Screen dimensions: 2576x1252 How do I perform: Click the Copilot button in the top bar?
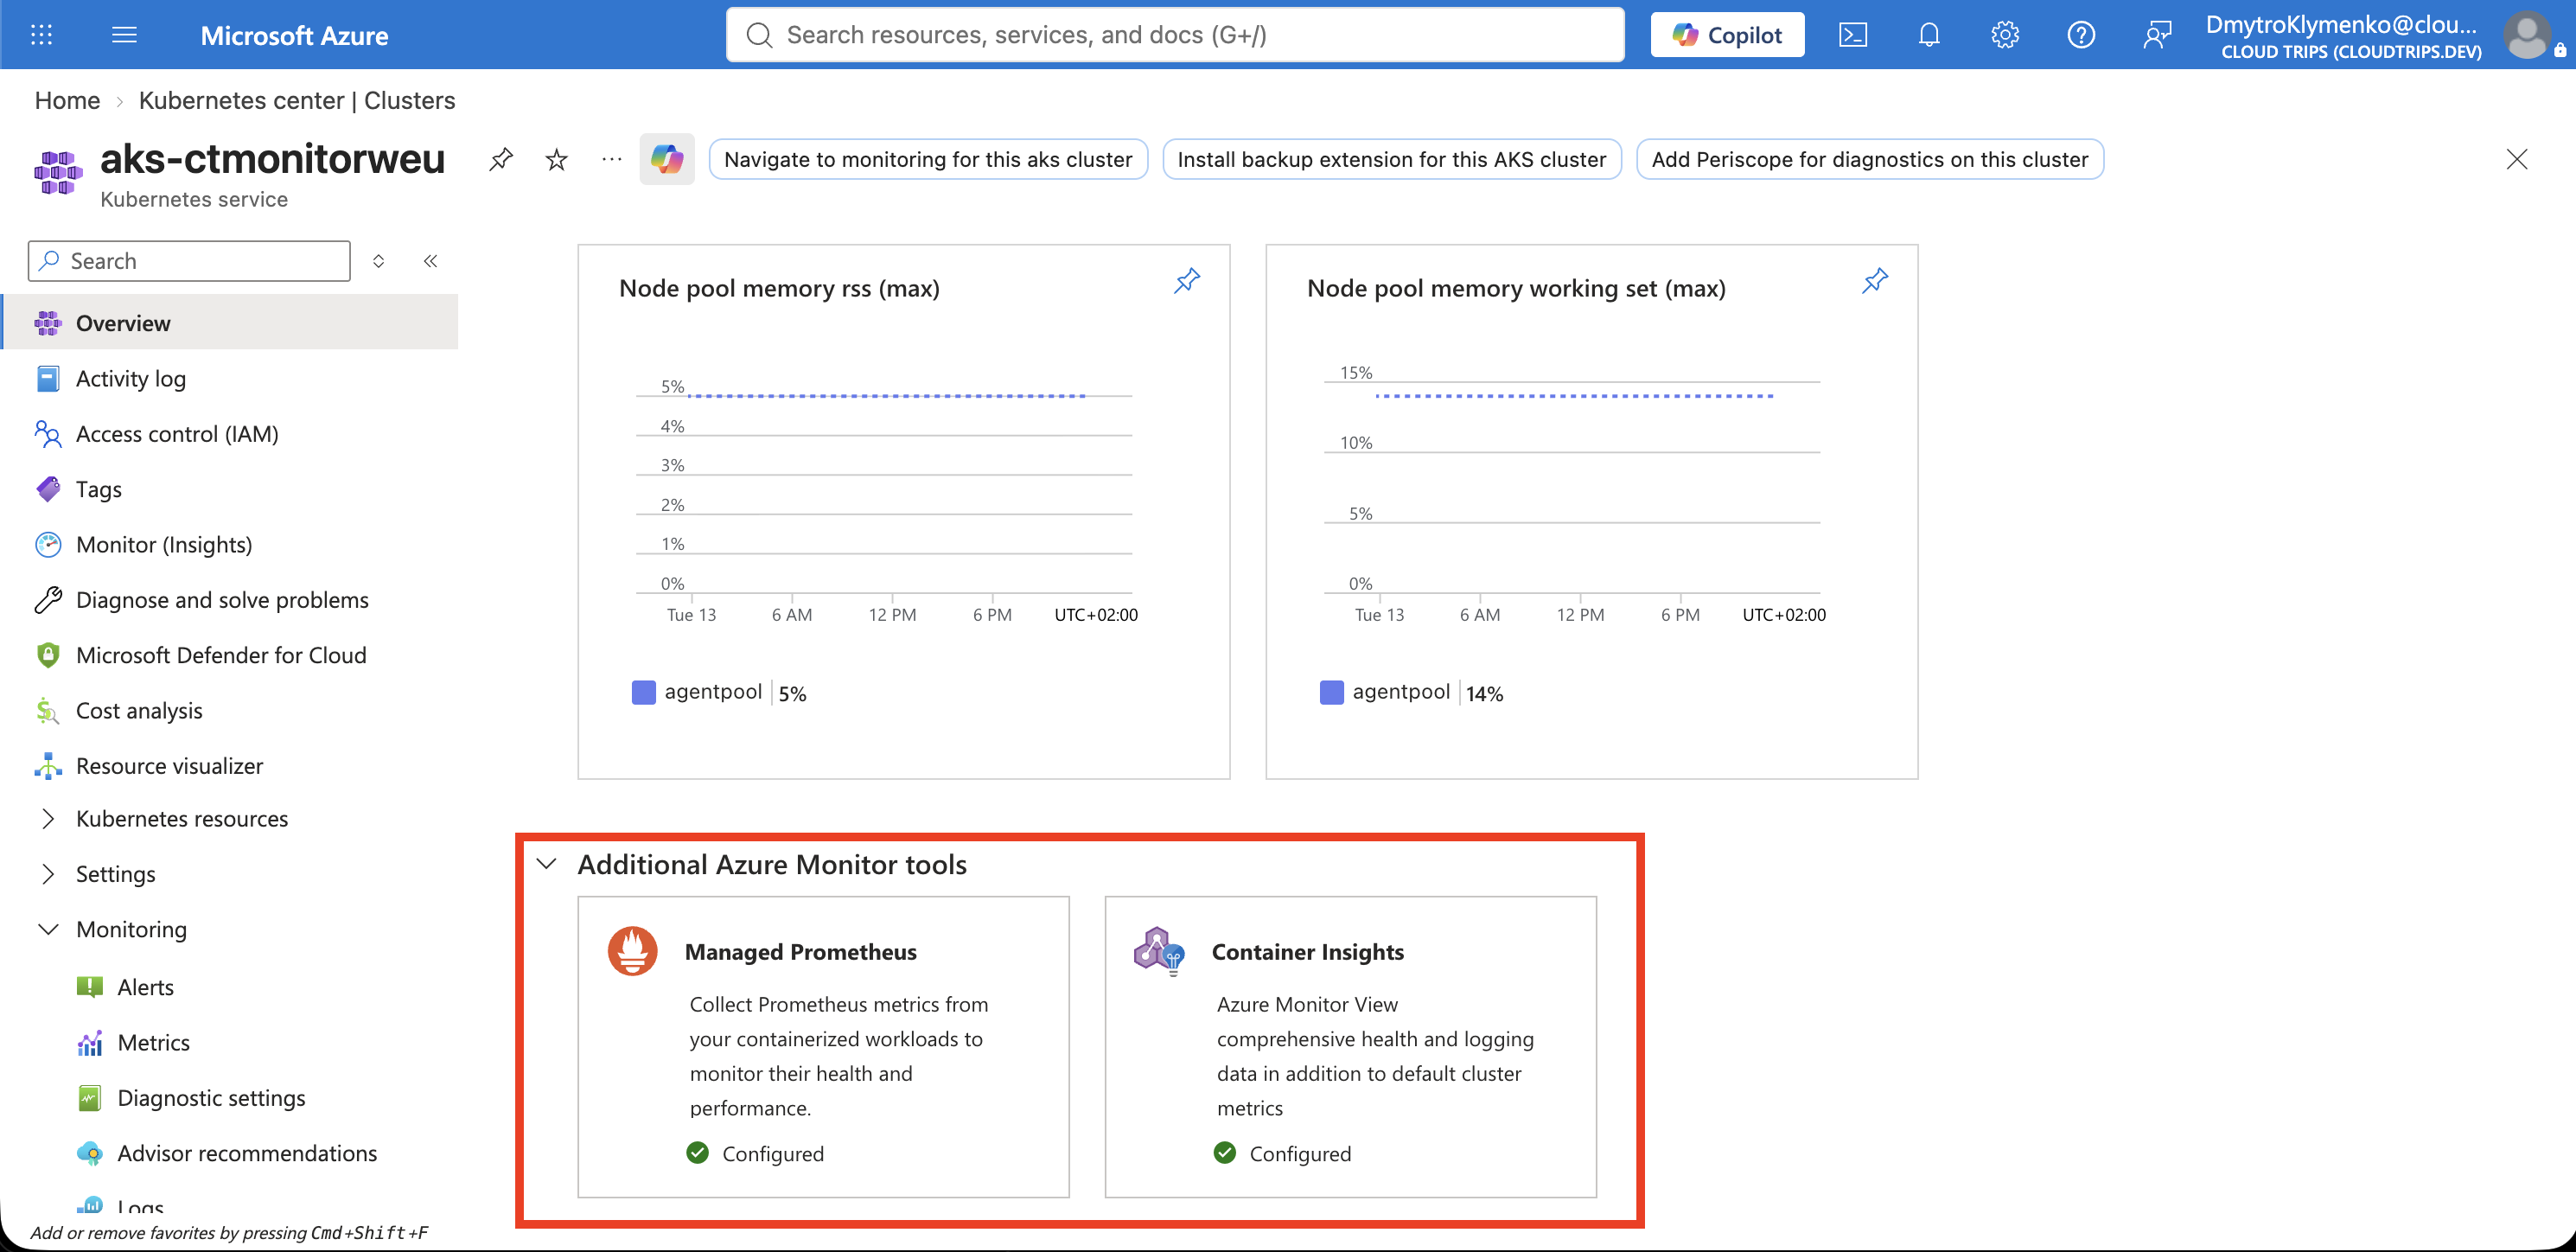[1727, 35]
